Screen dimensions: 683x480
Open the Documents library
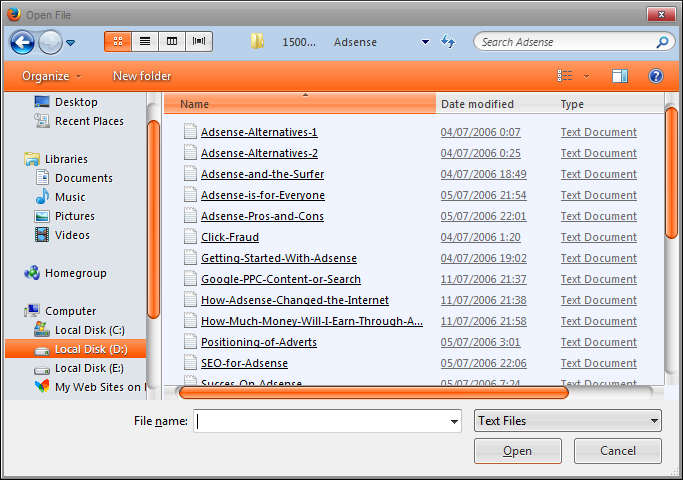(x=74, y=178)
